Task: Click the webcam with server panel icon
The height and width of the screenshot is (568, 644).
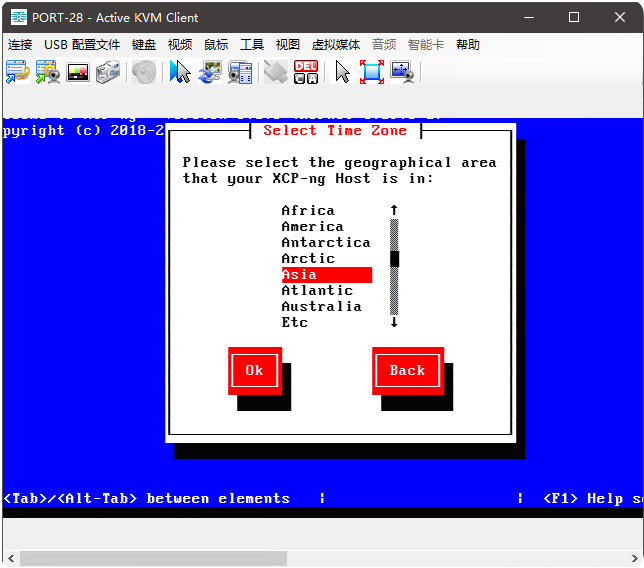Action: point(240,72)
